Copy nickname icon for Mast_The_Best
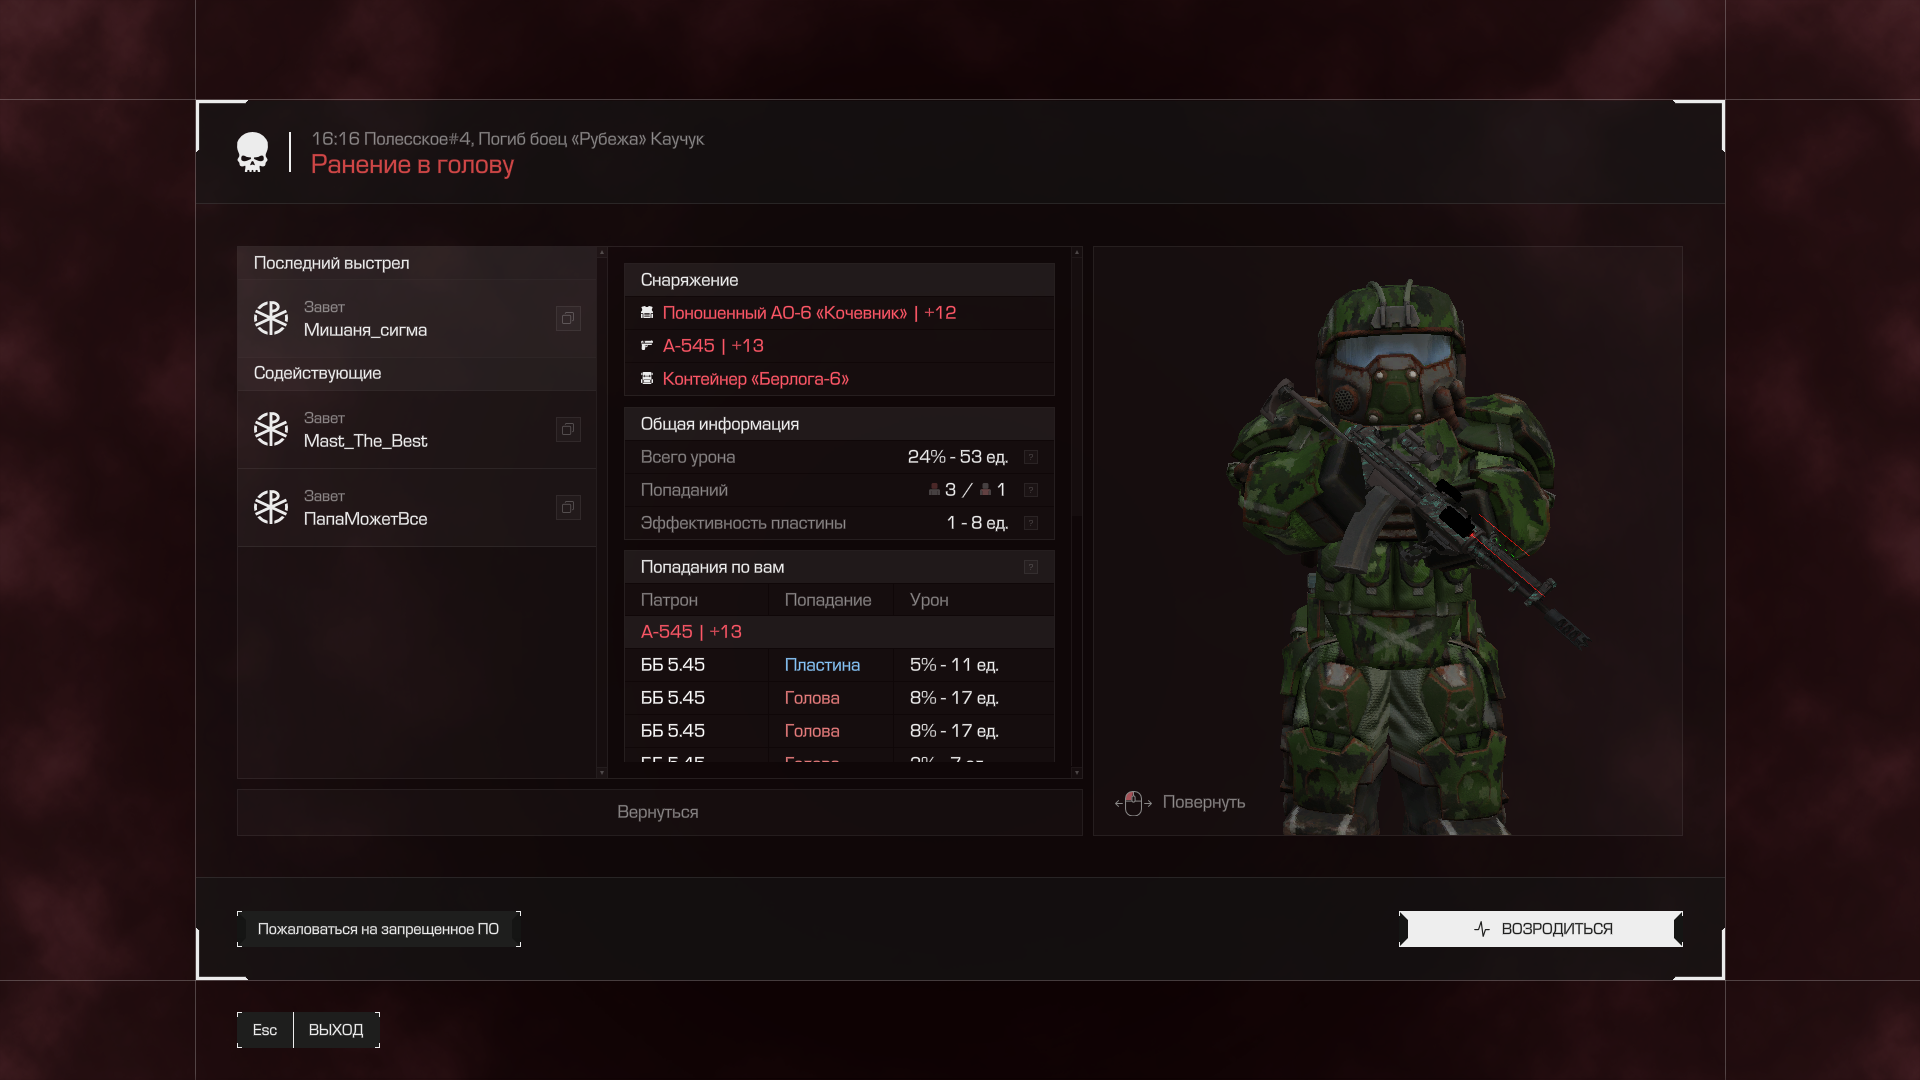 click(568, 429)
